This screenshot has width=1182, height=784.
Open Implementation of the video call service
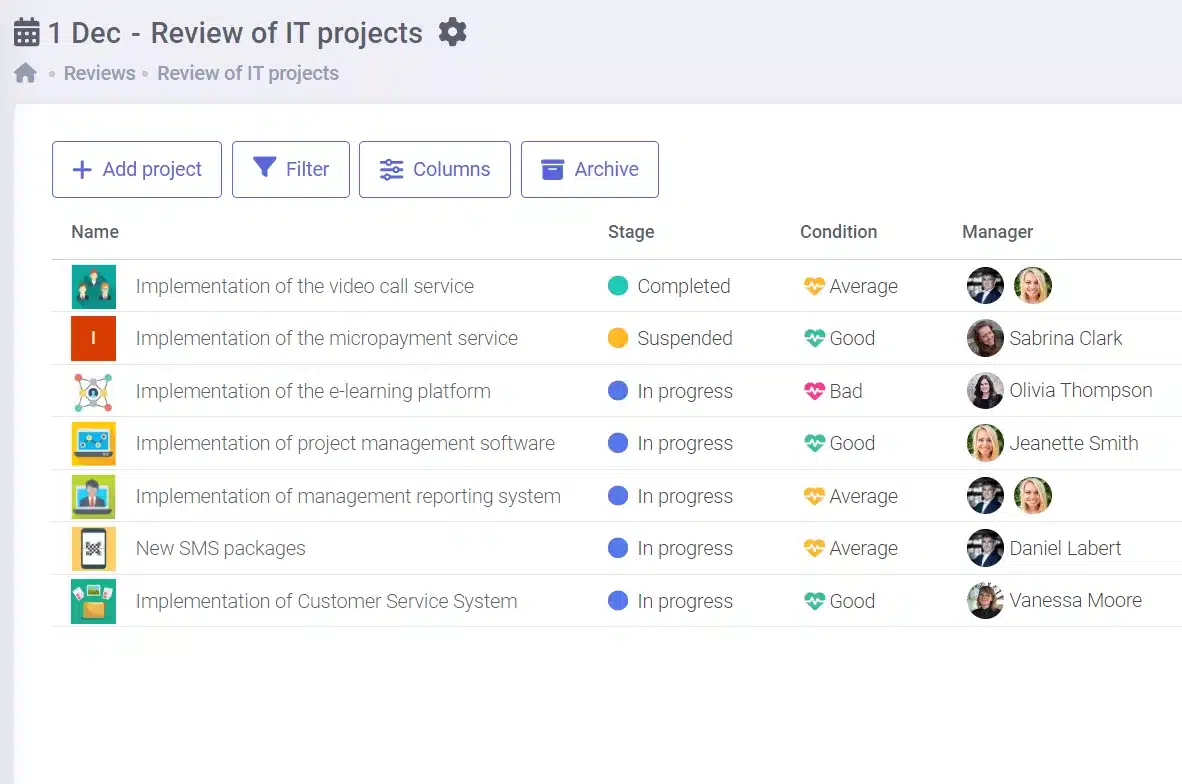(x=305, y=286)
